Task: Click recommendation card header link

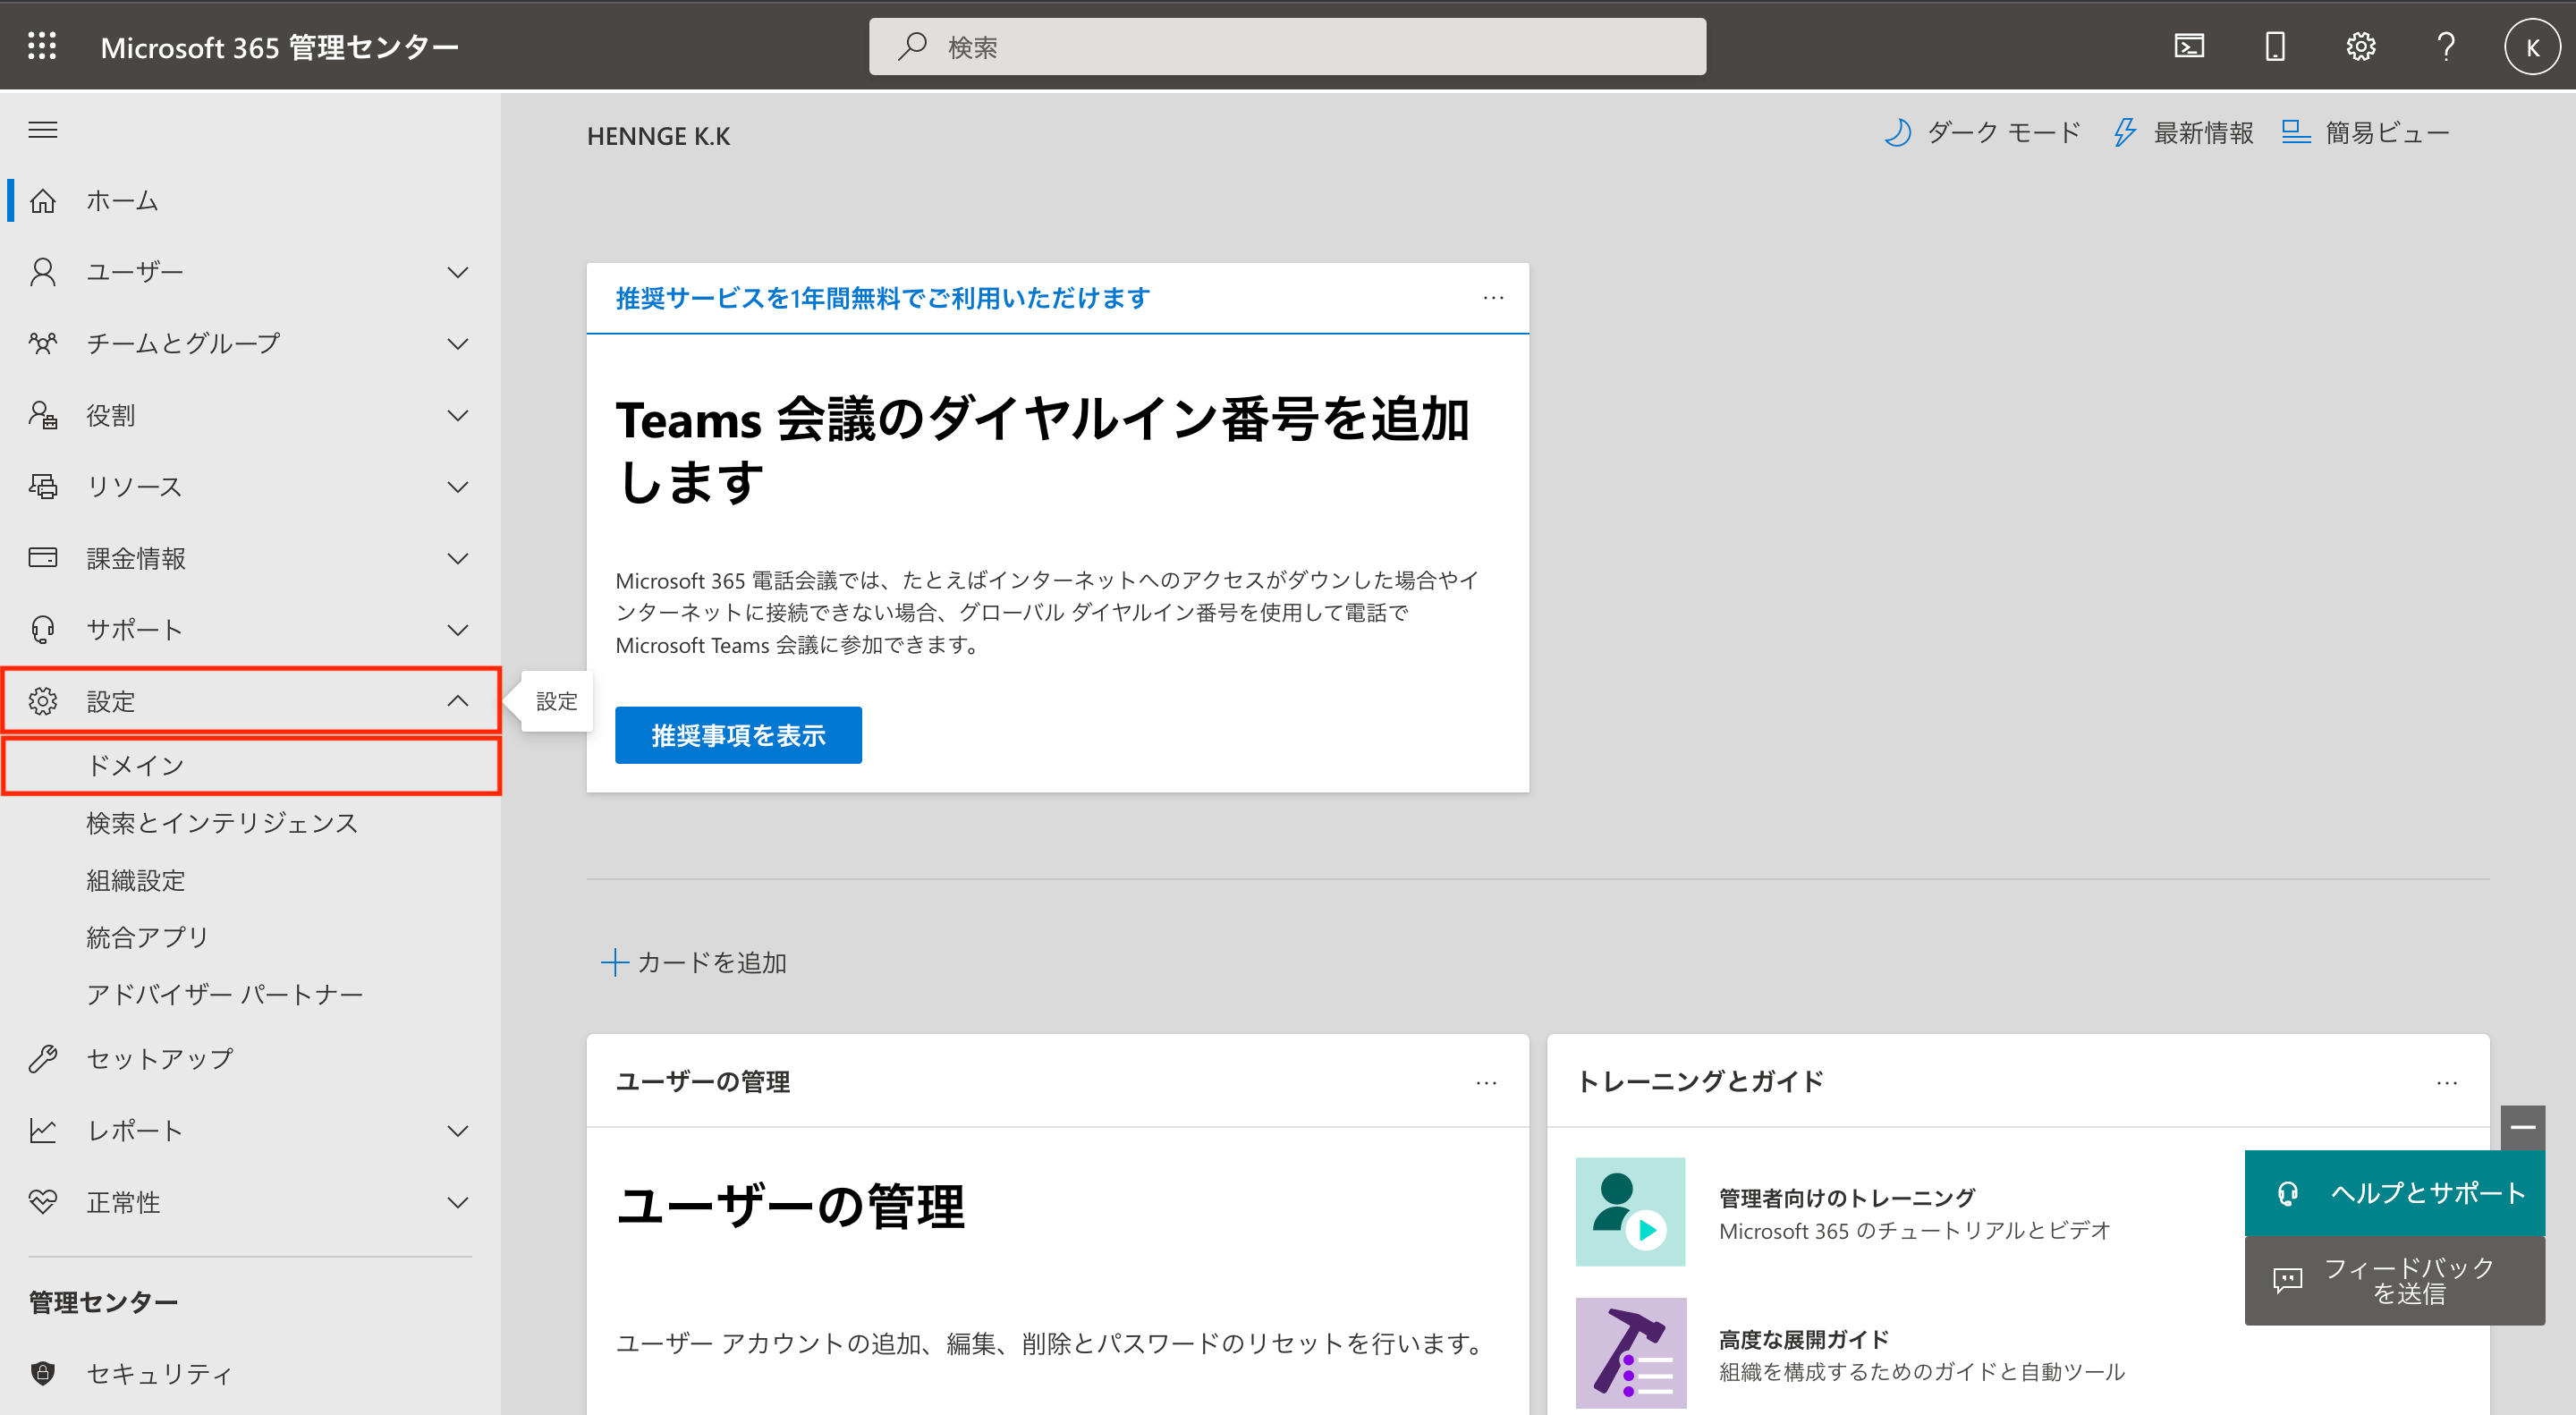Action: pos(882,298)
